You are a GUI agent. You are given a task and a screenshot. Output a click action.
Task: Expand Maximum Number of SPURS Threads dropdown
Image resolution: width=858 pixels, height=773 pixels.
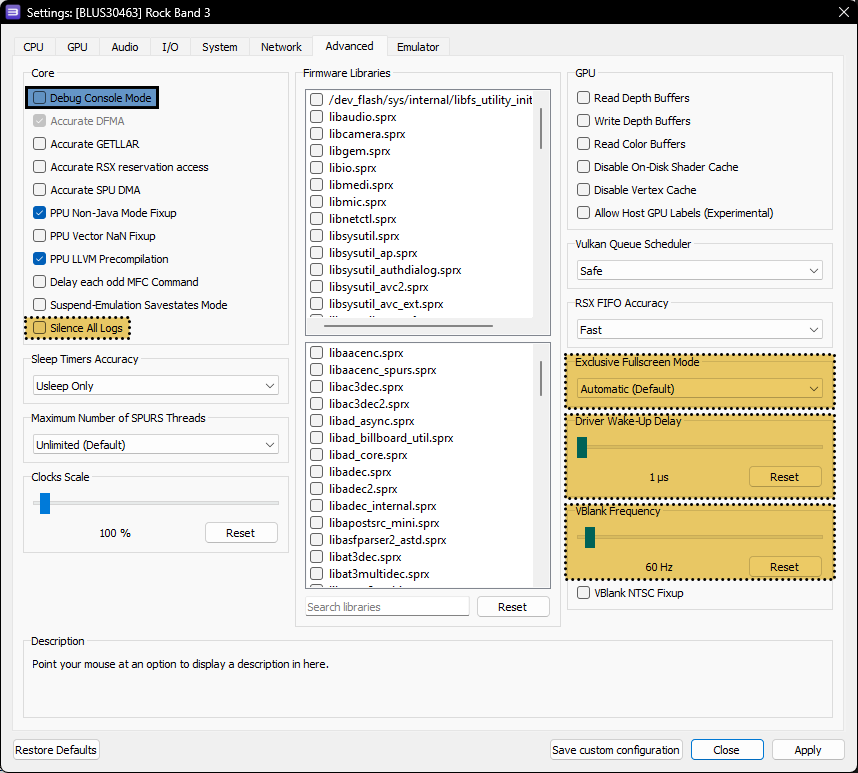155,445
